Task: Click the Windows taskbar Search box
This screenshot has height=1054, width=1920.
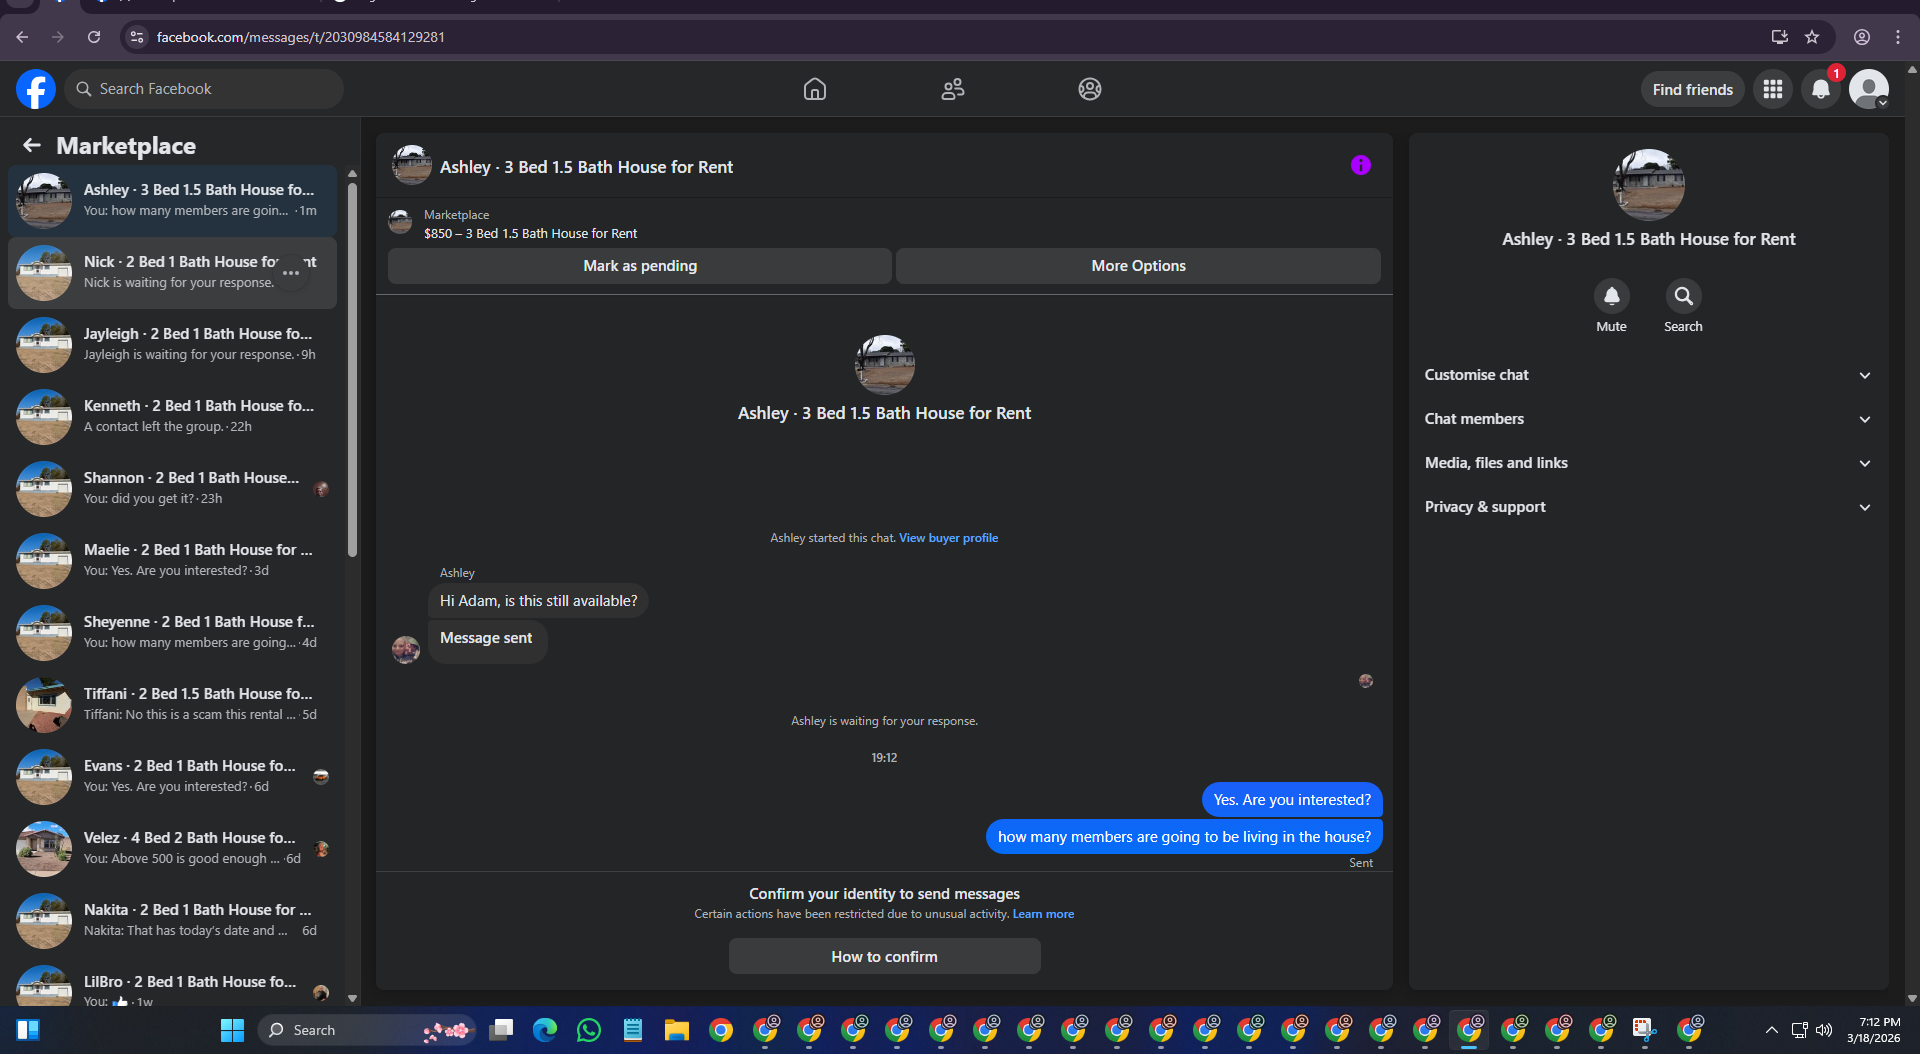Action: [x=365, y=1030]
